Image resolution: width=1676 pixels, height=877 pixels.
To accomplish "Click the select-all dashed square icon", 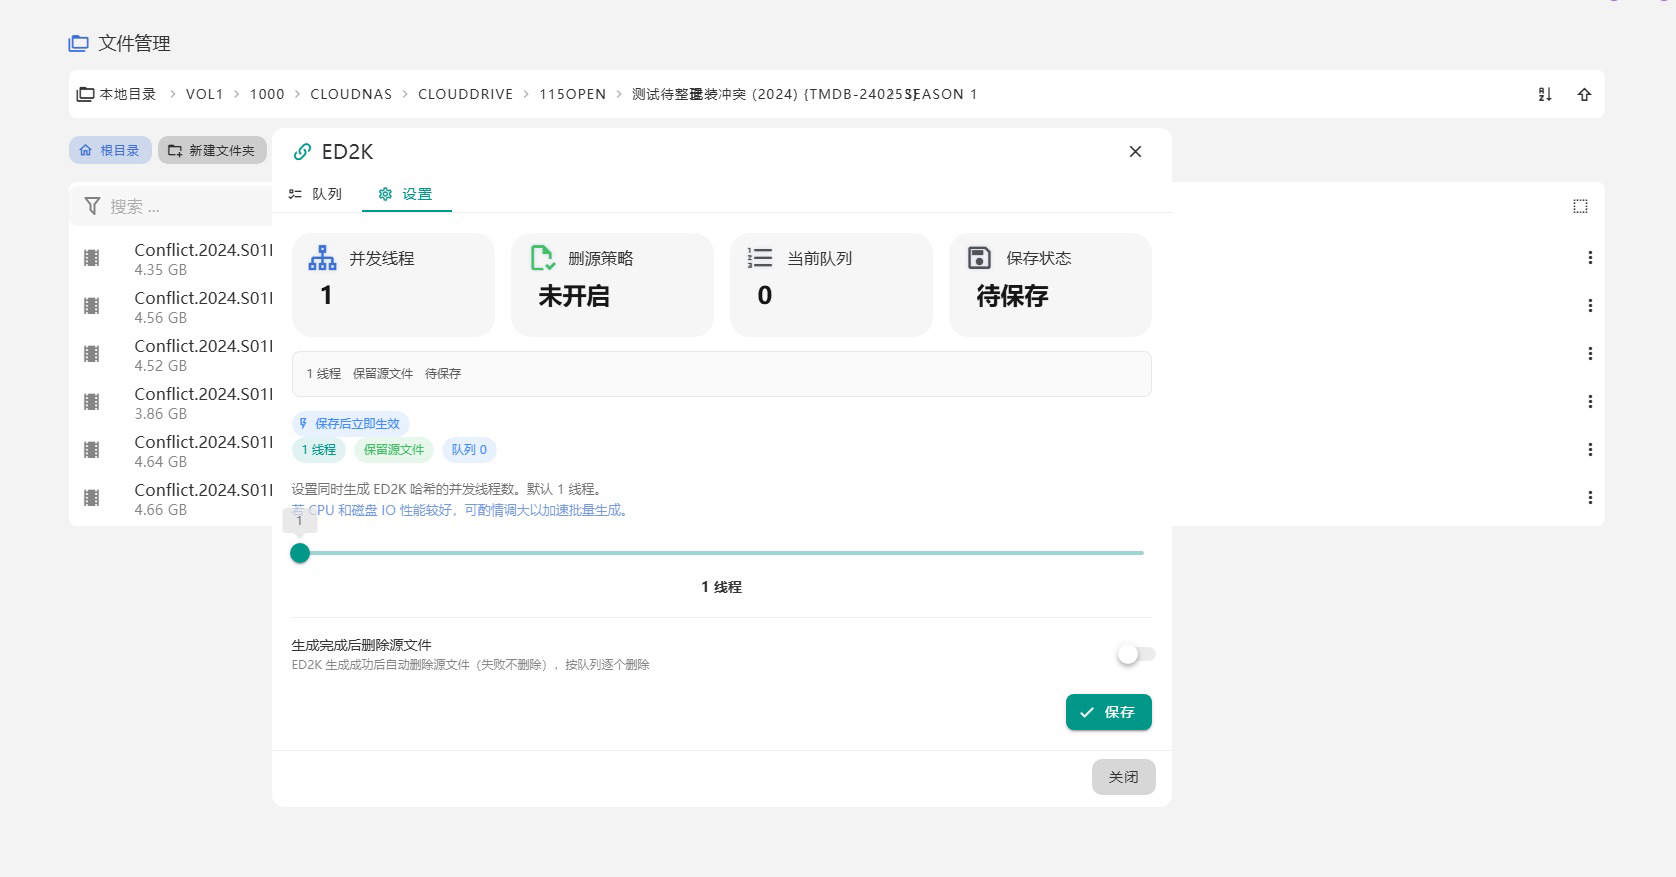I will coord(1580,206).
